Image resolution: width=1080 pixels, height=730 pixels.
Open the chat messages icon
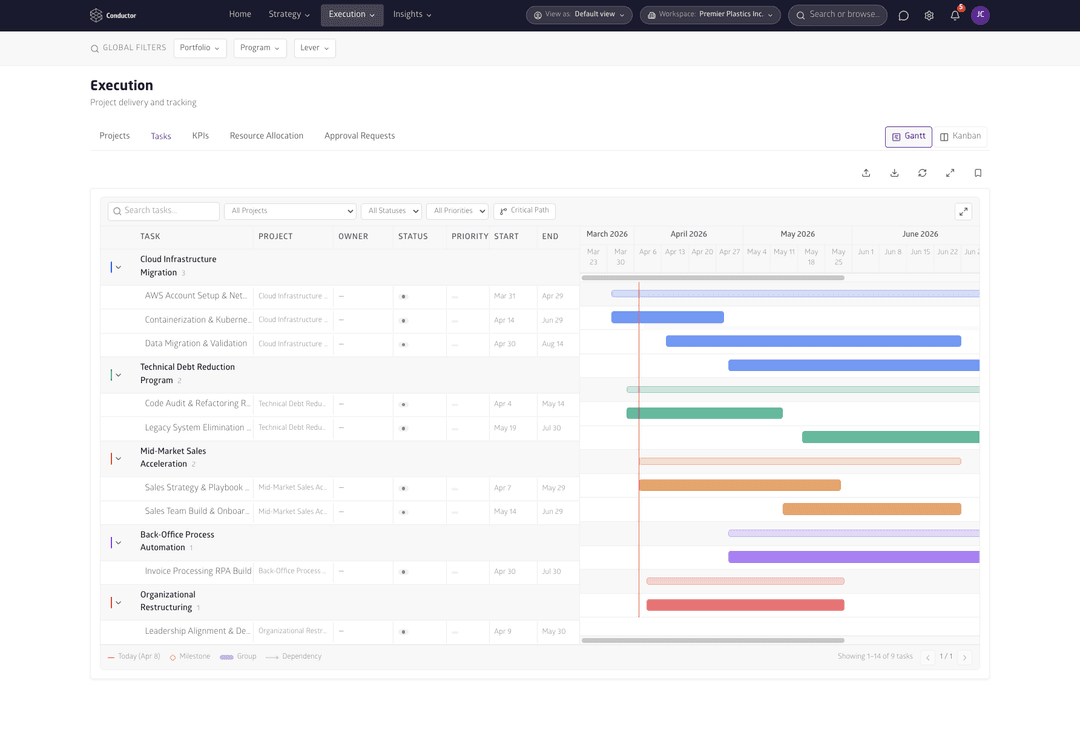903,15
